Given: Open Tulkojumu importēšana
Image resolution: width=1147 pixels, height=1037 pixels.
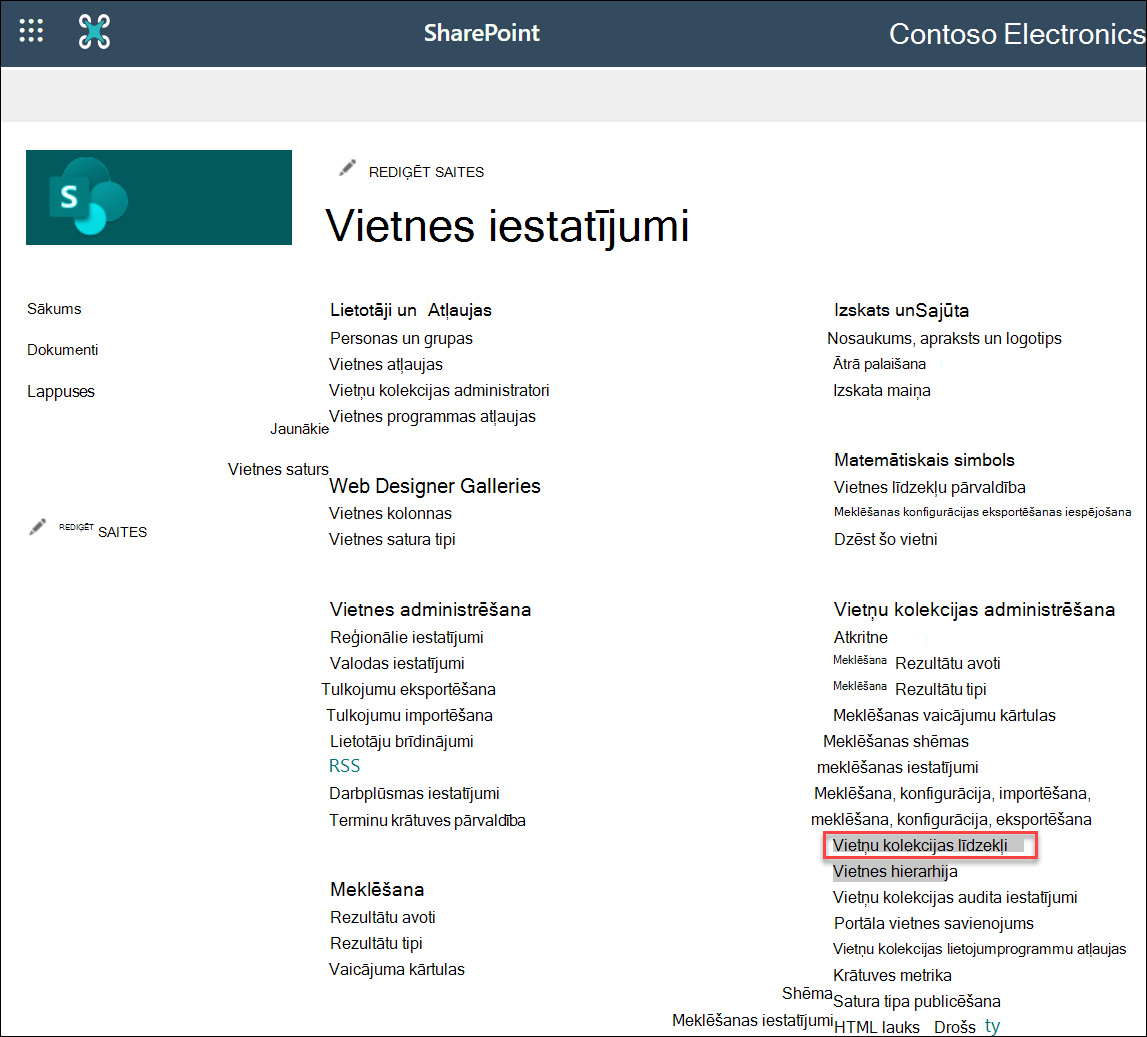Looking at the screenshot, I should 409,715.
